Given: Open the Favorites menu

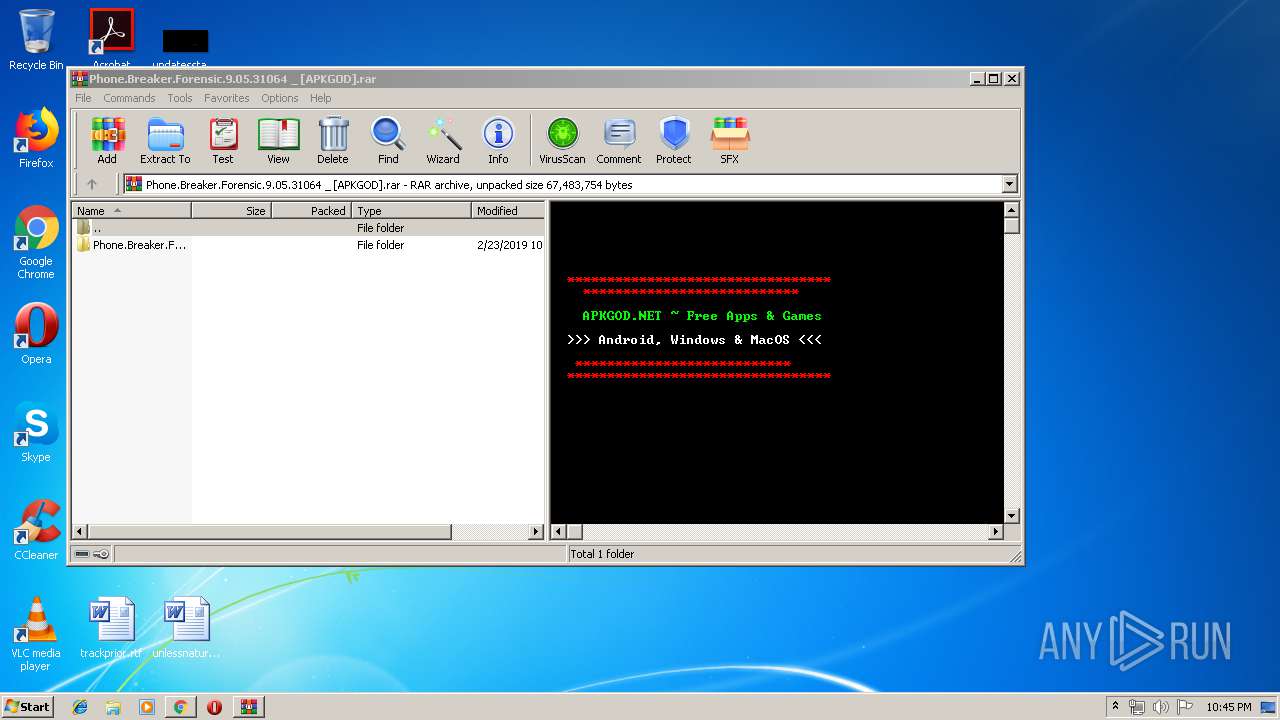Looking at the screenshot, I should point(227,98).
